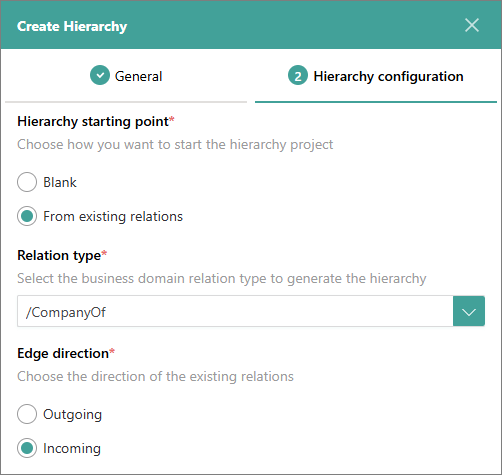The width and height of the screenshot is (502, 475).
Task: Close the Create Hierarchy dialog
Action: pos(472,25)
